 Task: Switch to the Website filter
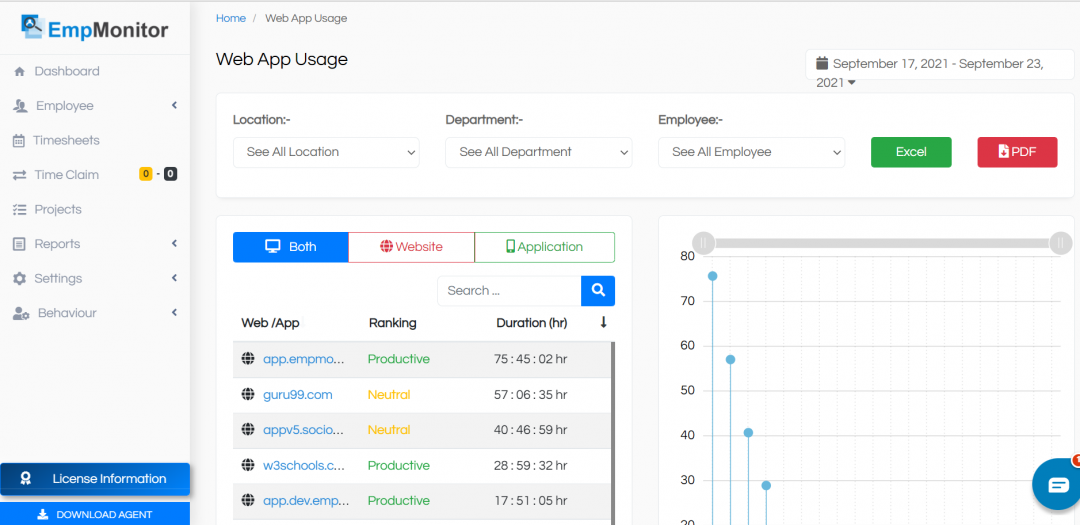pos(411,247)
